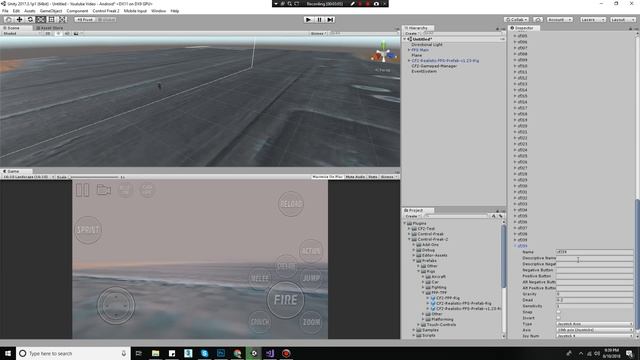Toggle the Pivot/Center handle button
The height and width of the screenshot is (360, 640).
85,20
